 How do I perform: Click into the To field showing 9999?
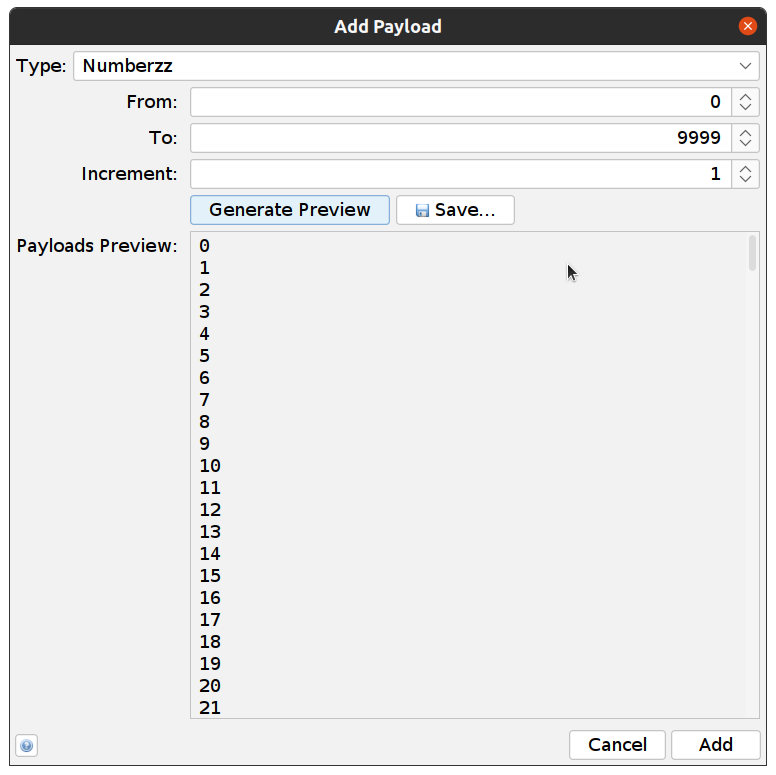[x=460, y=138]
